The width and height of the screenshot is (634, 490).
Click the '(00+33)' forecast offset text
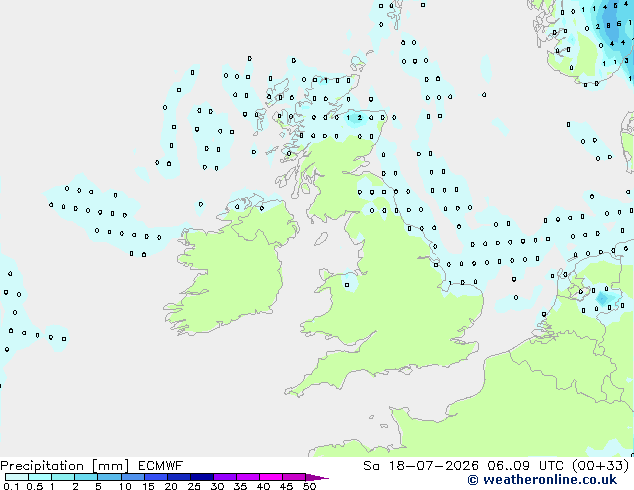(600, 466)
